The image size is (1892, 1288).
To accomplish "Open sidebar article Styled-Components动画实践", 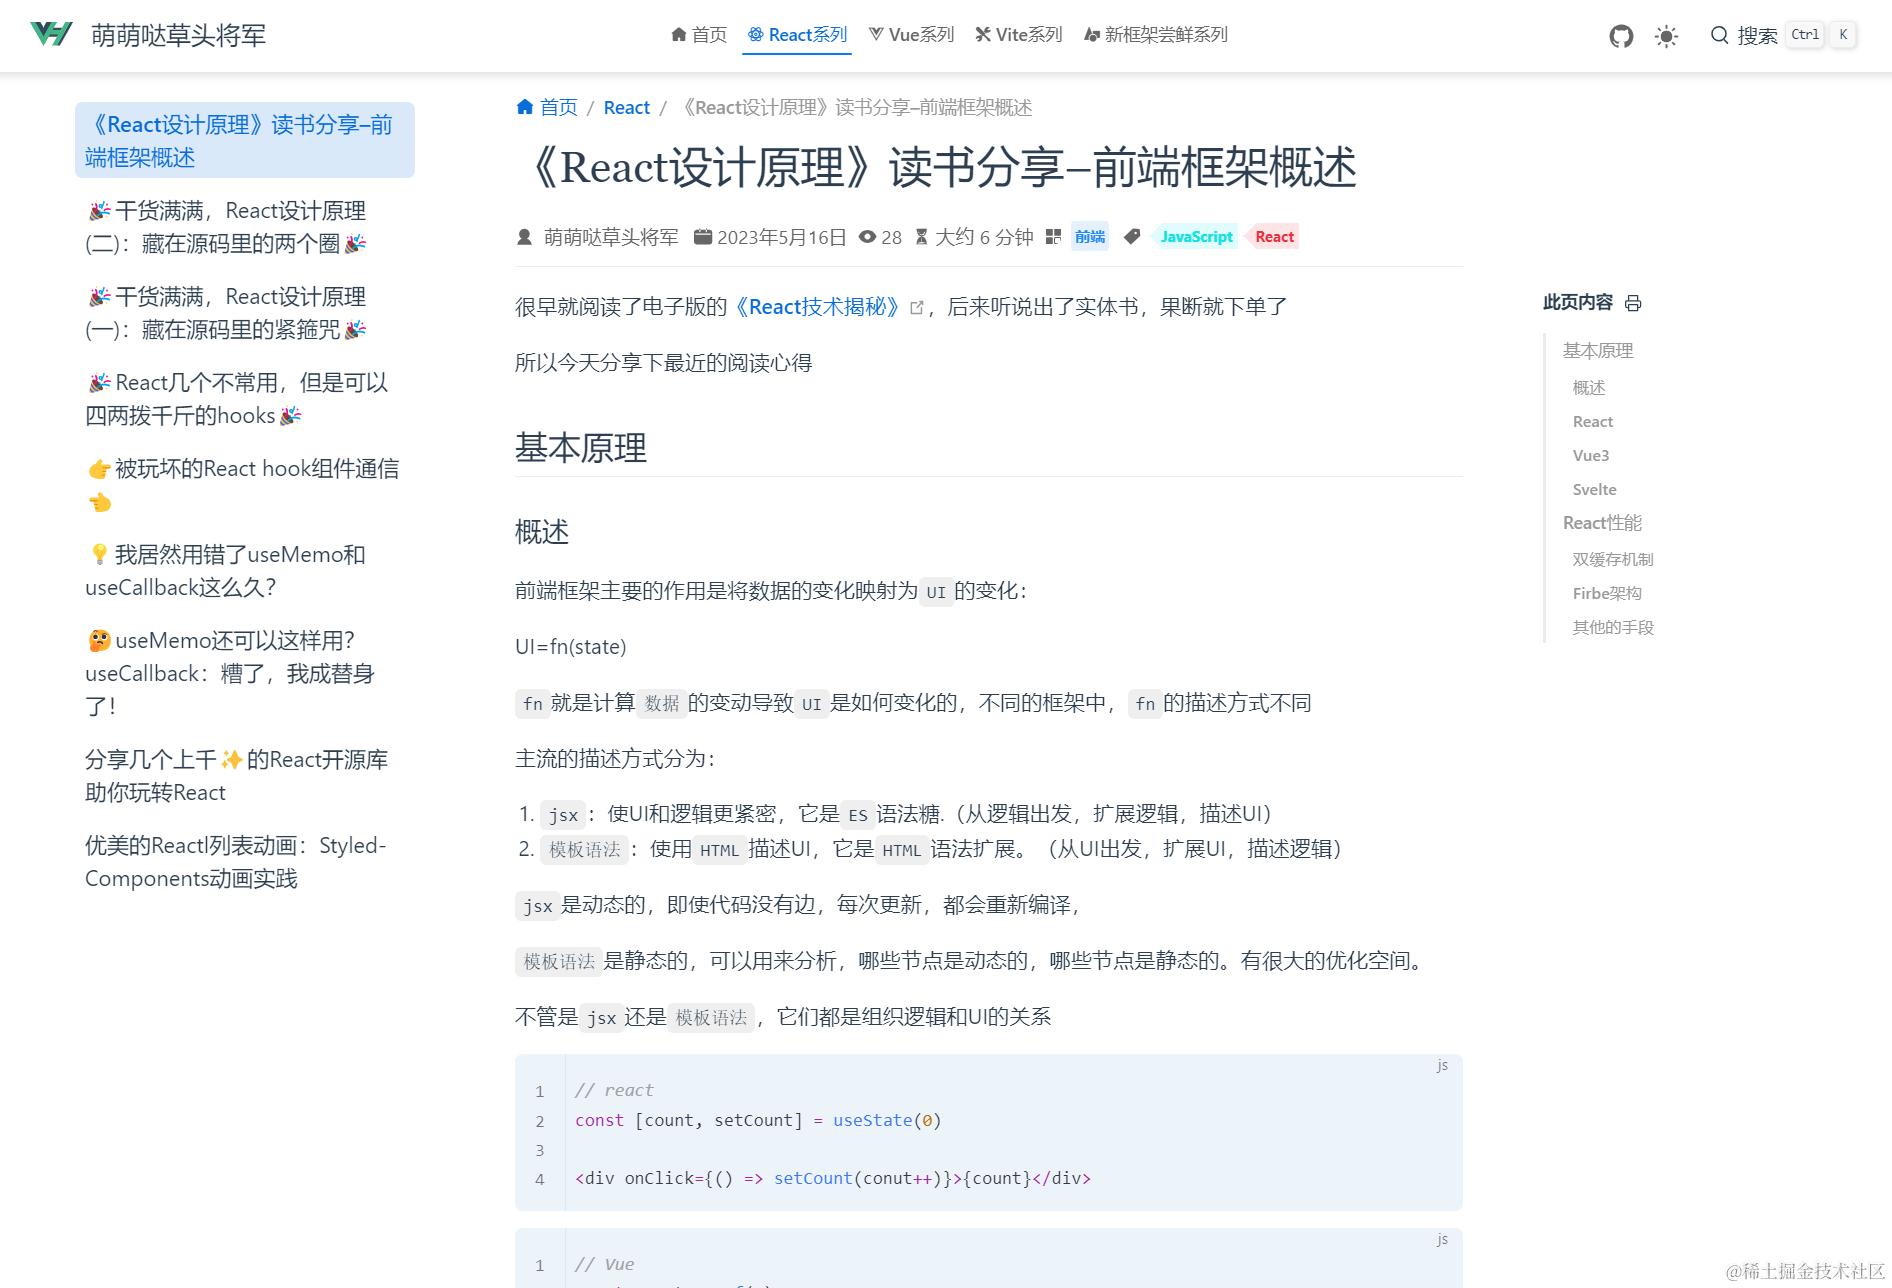I will [x=245, y=862].
